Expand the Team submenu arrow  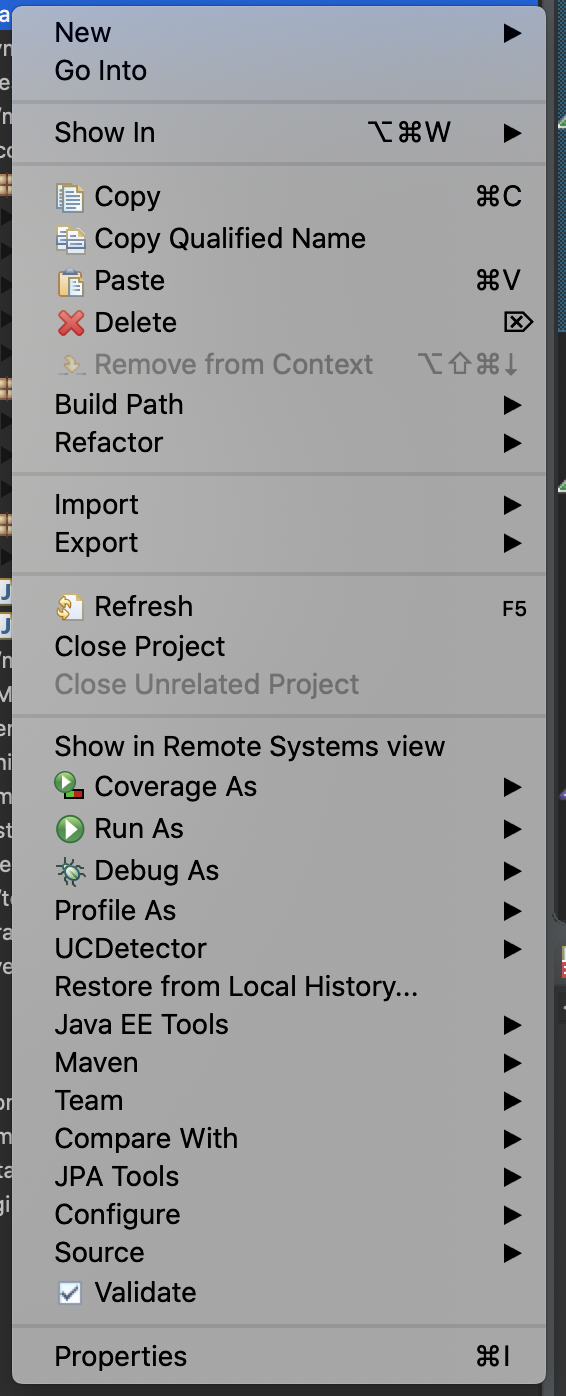(512, 1101)
